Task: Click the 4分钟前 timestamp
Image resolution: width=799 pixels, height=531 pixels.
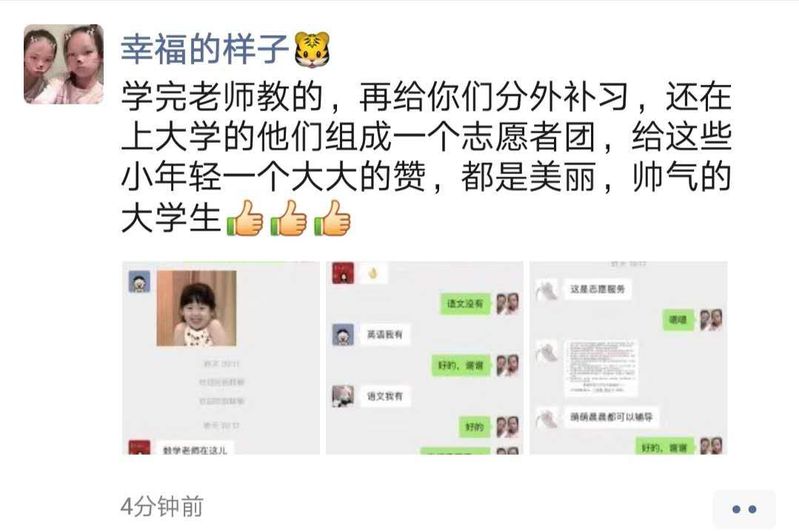Action: (x=162, y=507)
